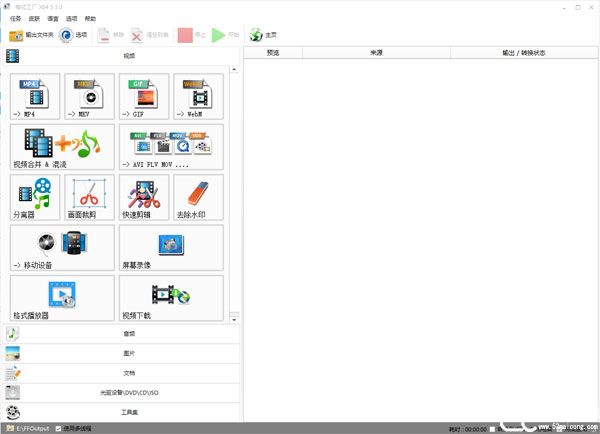
Task: Select the MP4 video conversion icon
Action: tap(35, 96)
